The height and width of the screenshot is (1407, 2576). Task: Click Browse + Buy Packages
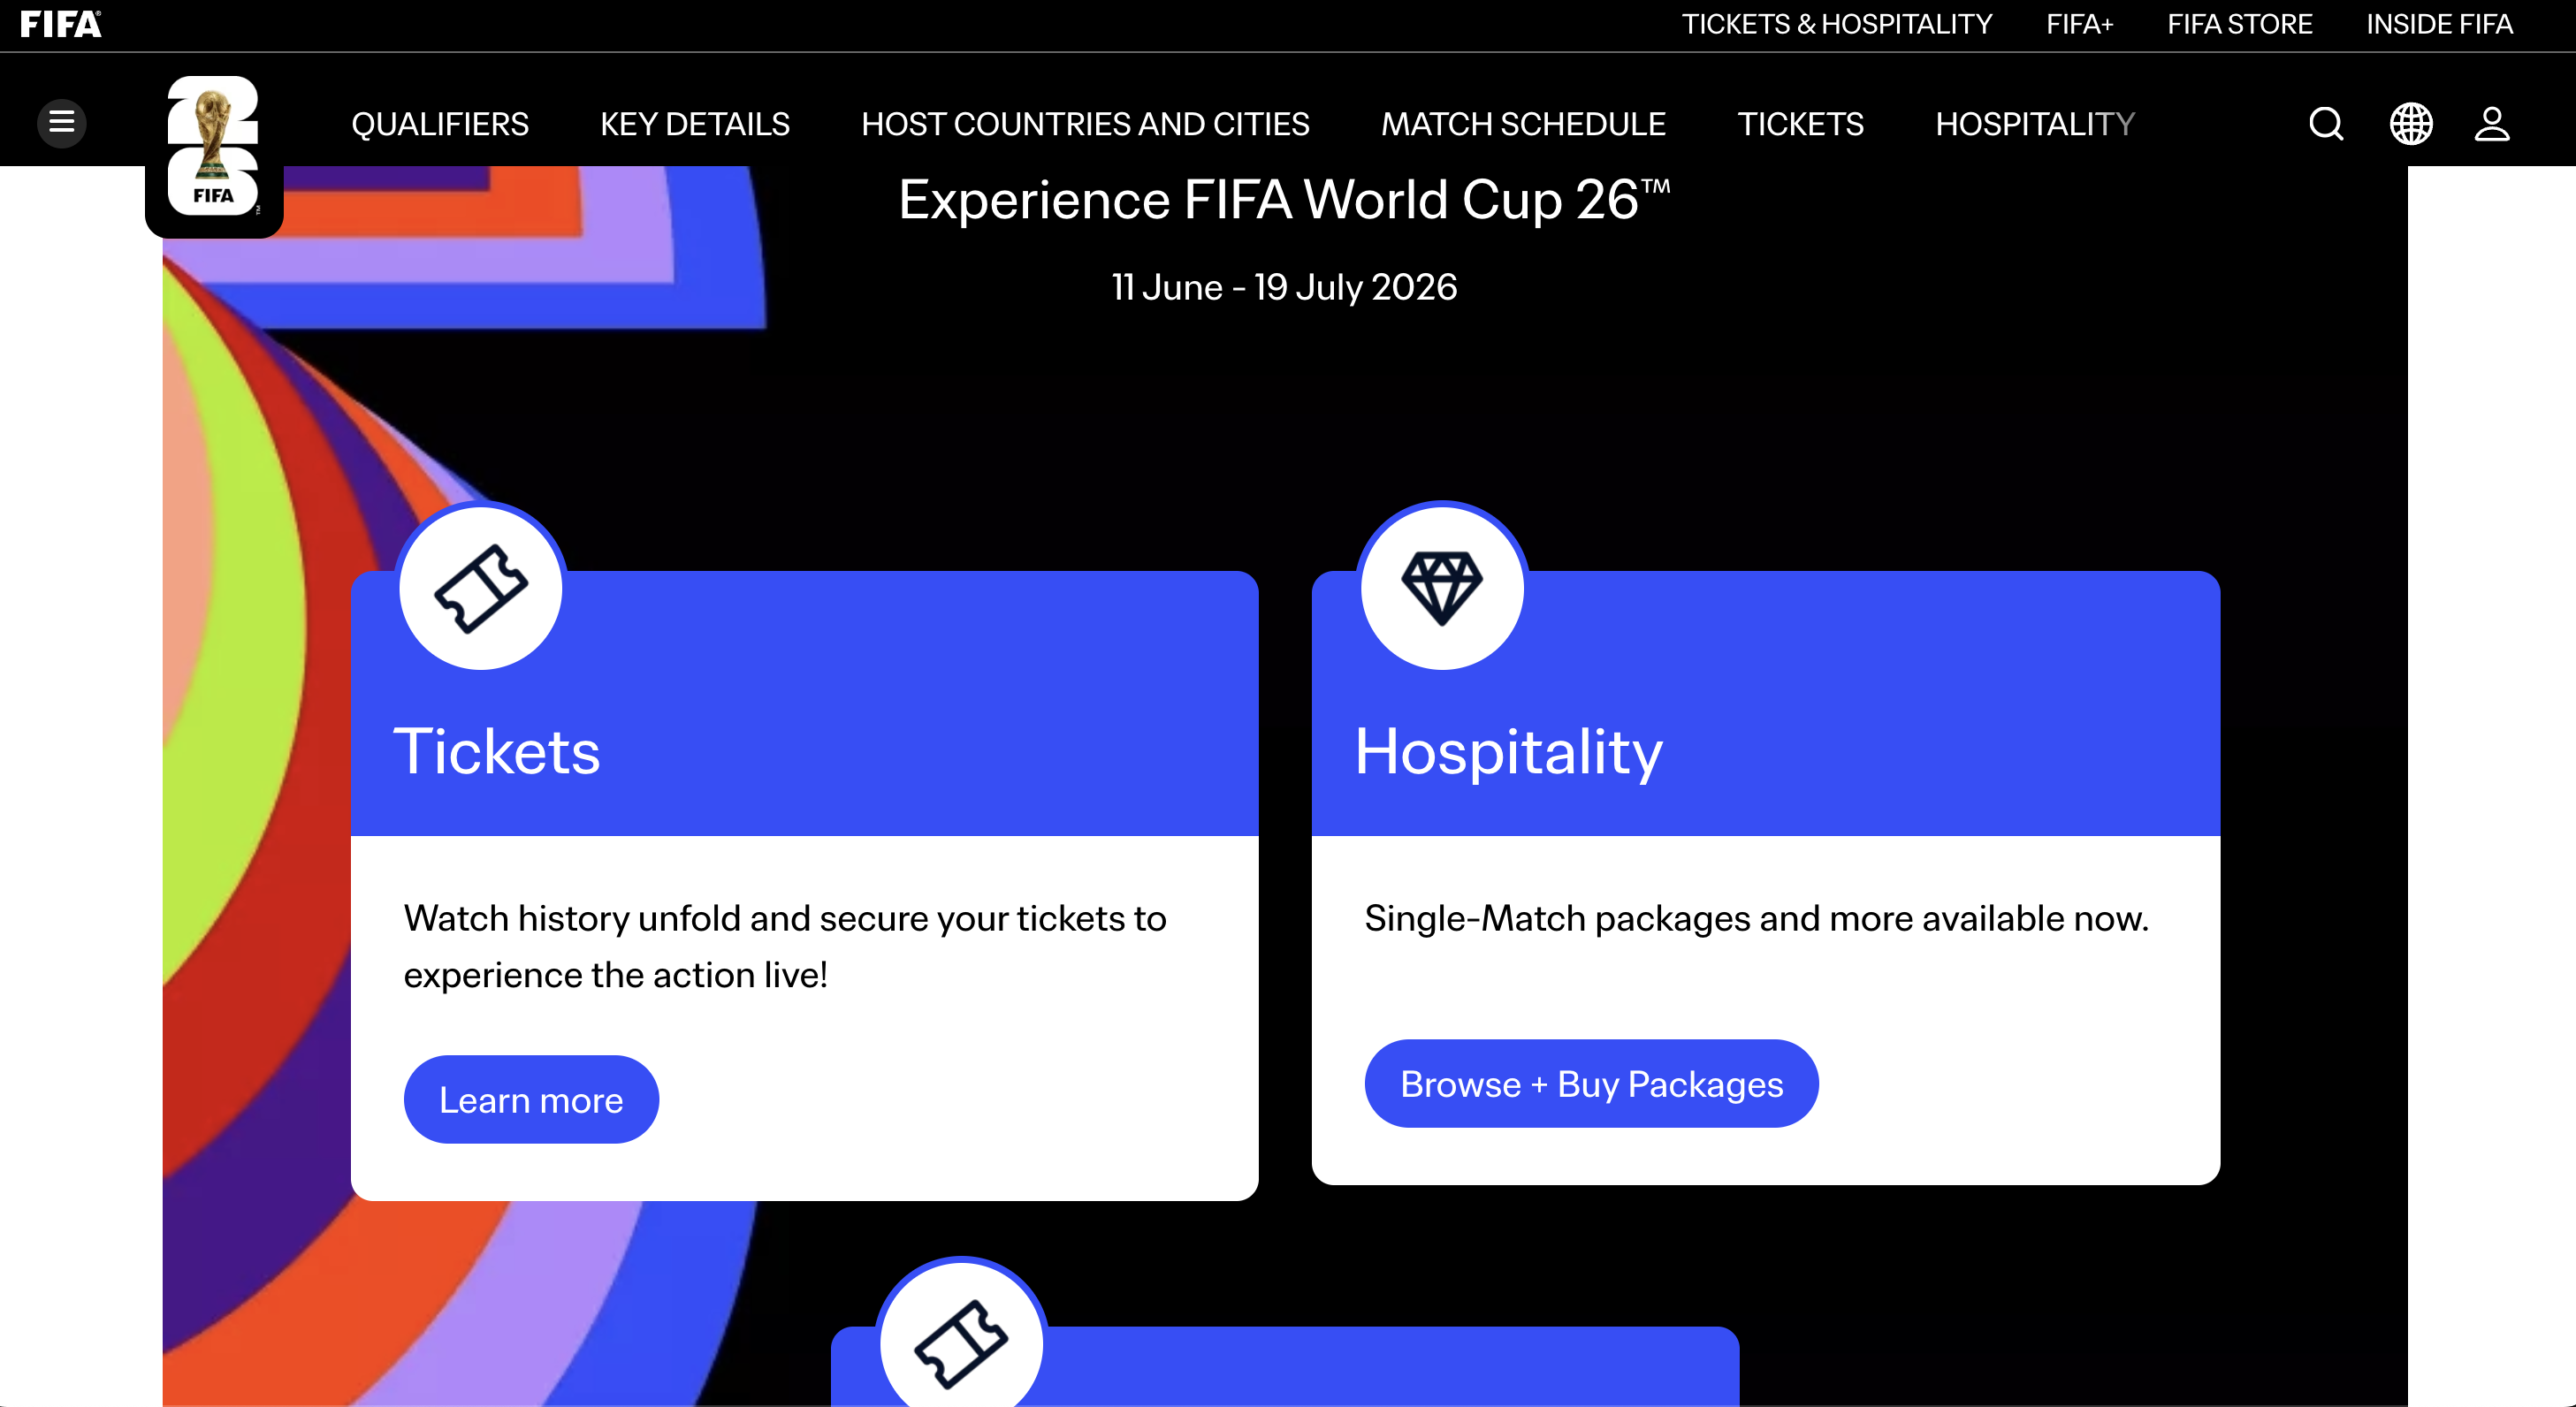tap(1591, 1083)
